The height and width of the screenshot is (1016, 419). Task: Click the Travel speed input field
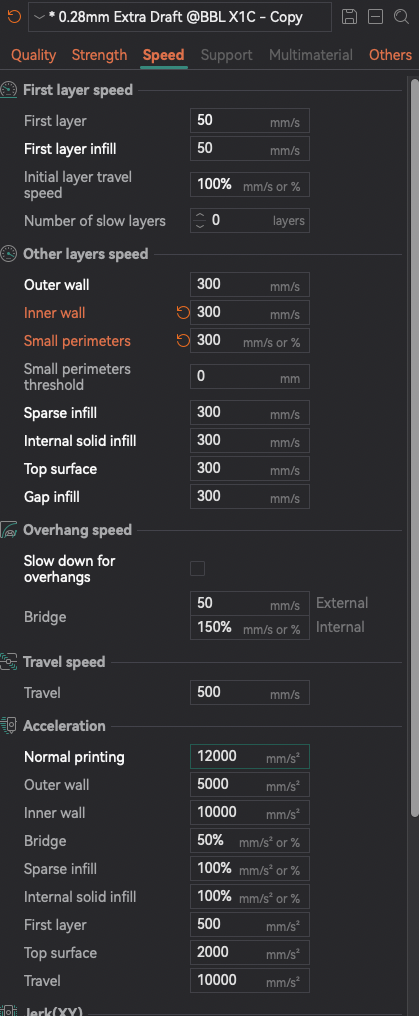click(x=249, y=692)
